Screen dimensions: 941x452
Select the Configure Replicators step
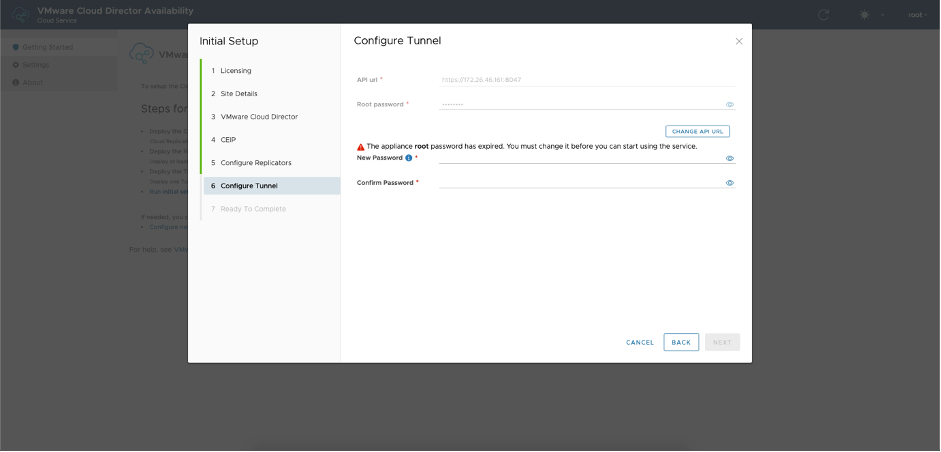(x=256, y=163)
